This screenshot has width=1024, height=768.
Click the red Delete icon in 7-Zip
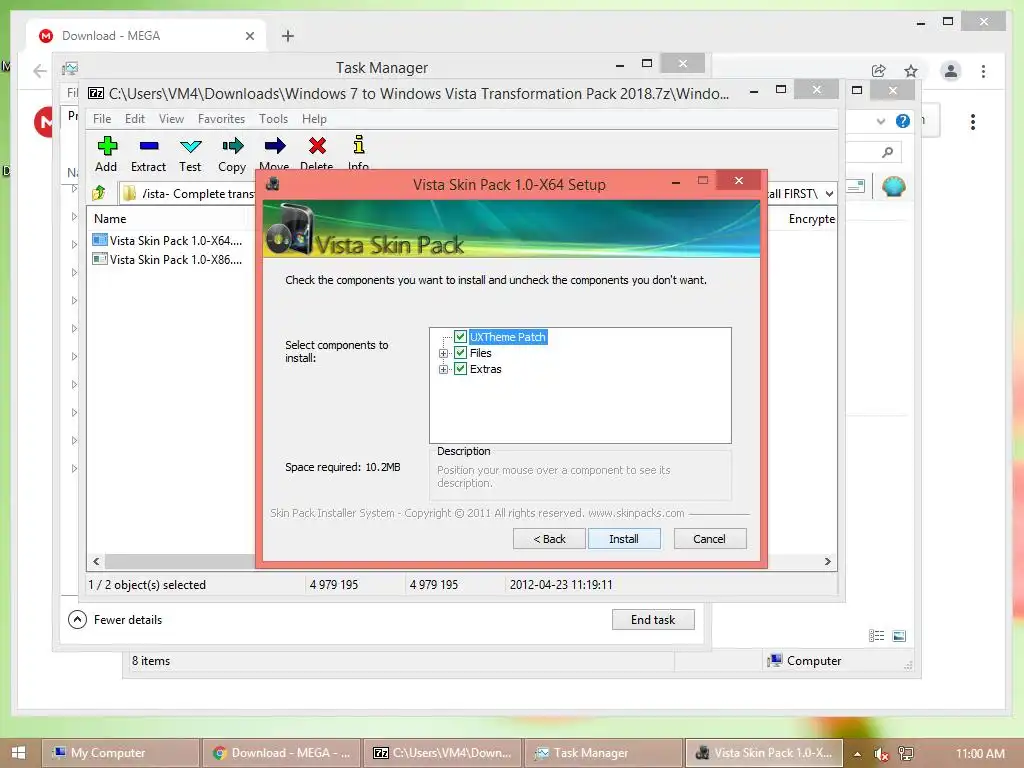317,146
